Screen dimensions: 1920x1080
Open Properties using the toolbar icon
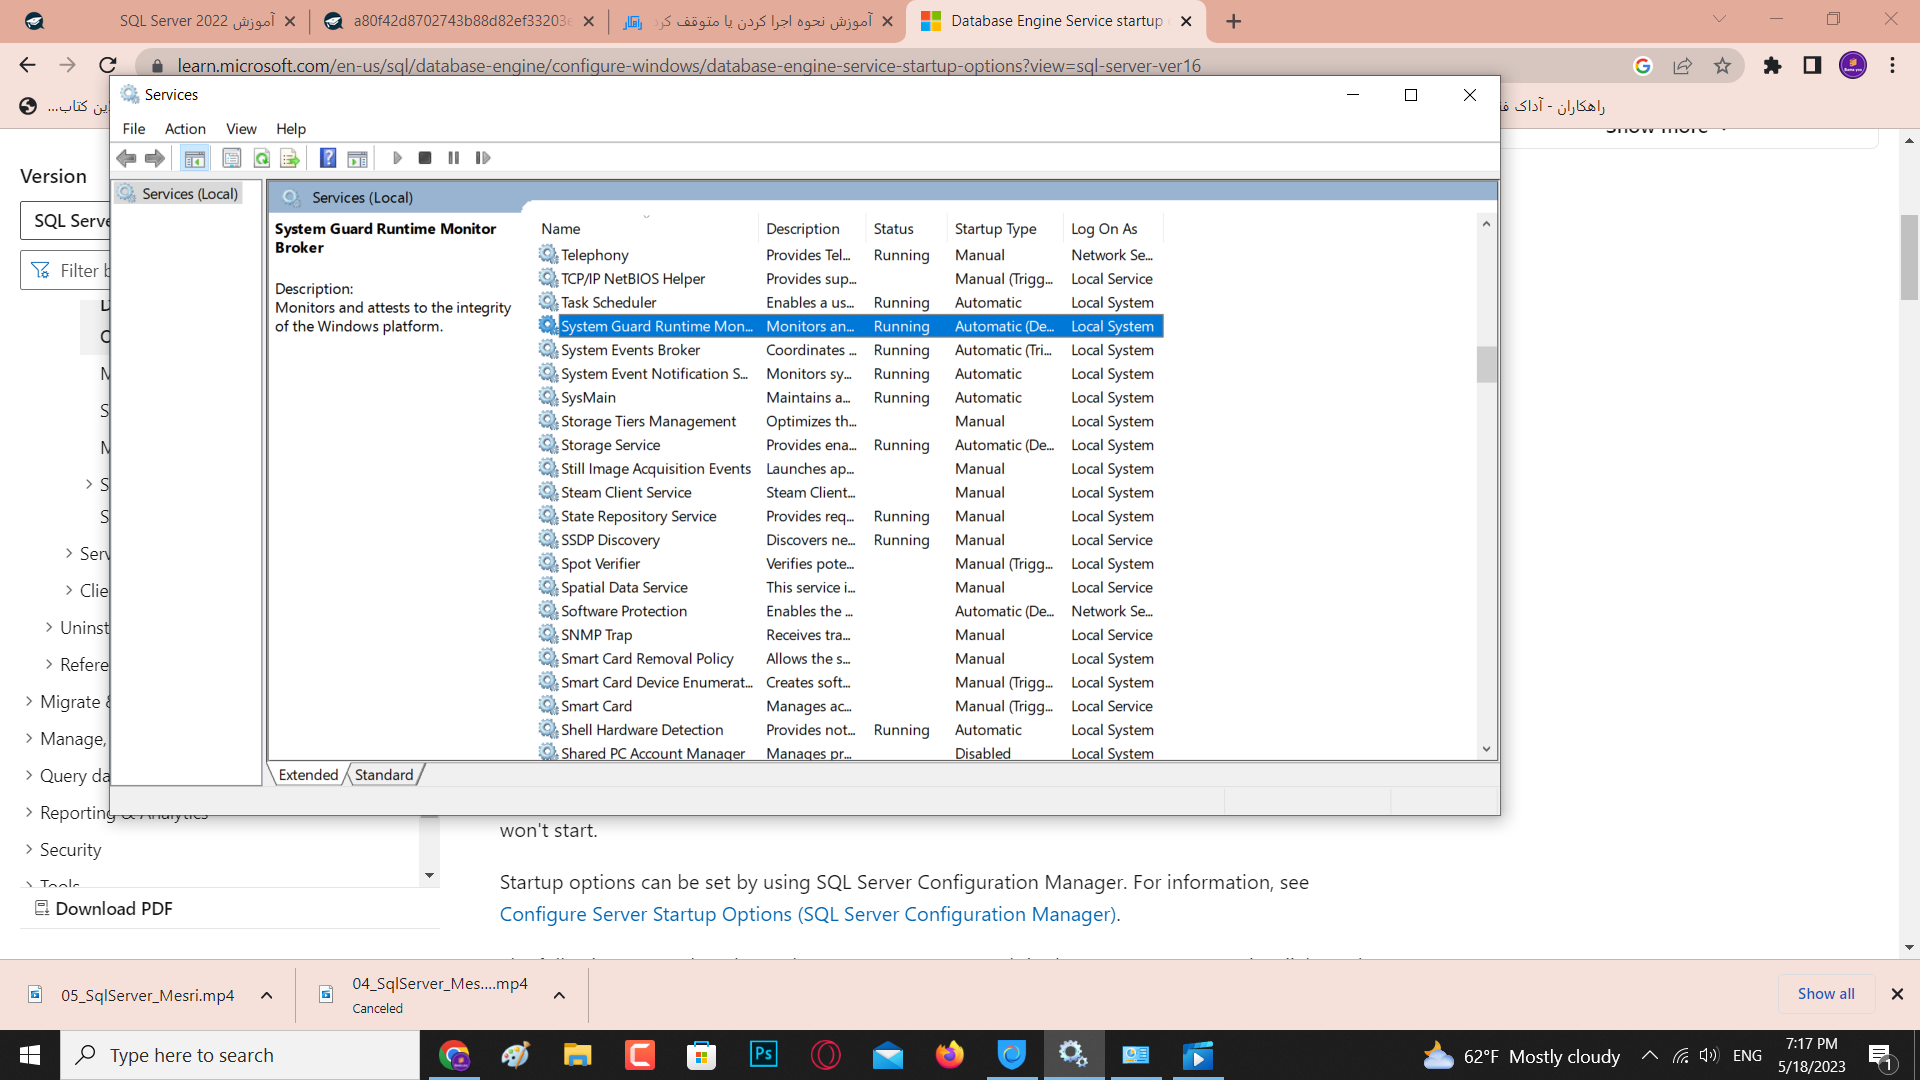tap(232, 158)
